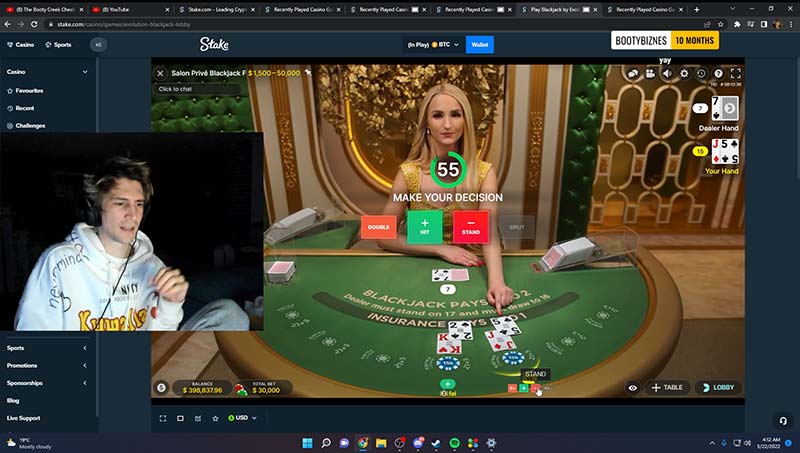Screen dimensions: 800x453
Task: Toggle the eye visibility icon near Table
Action: pyautogui.click(x=633, y=388)
